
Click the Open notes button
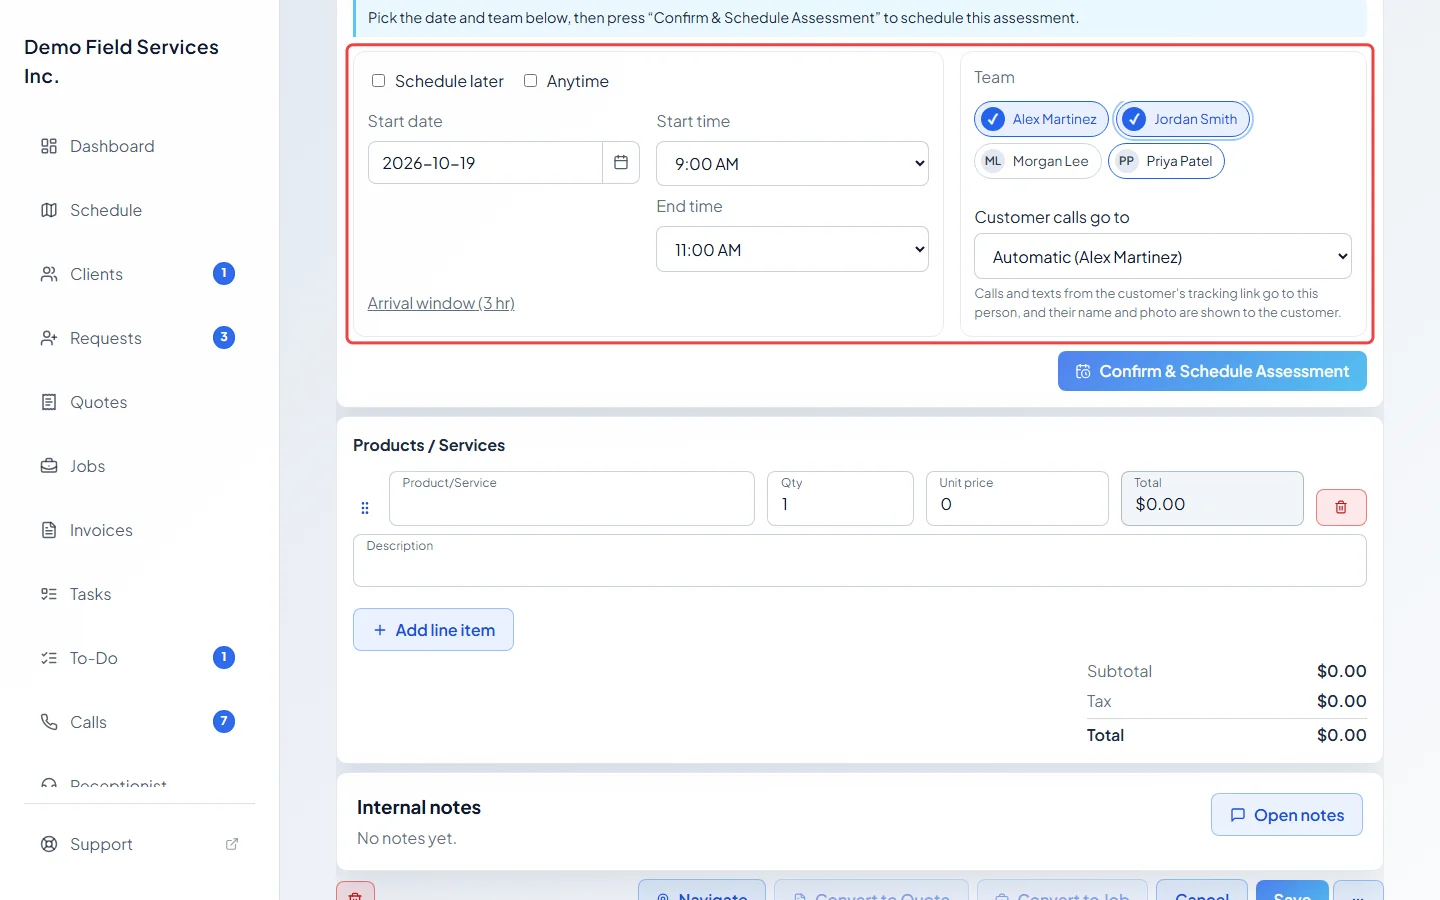[x=1287, y=815]
